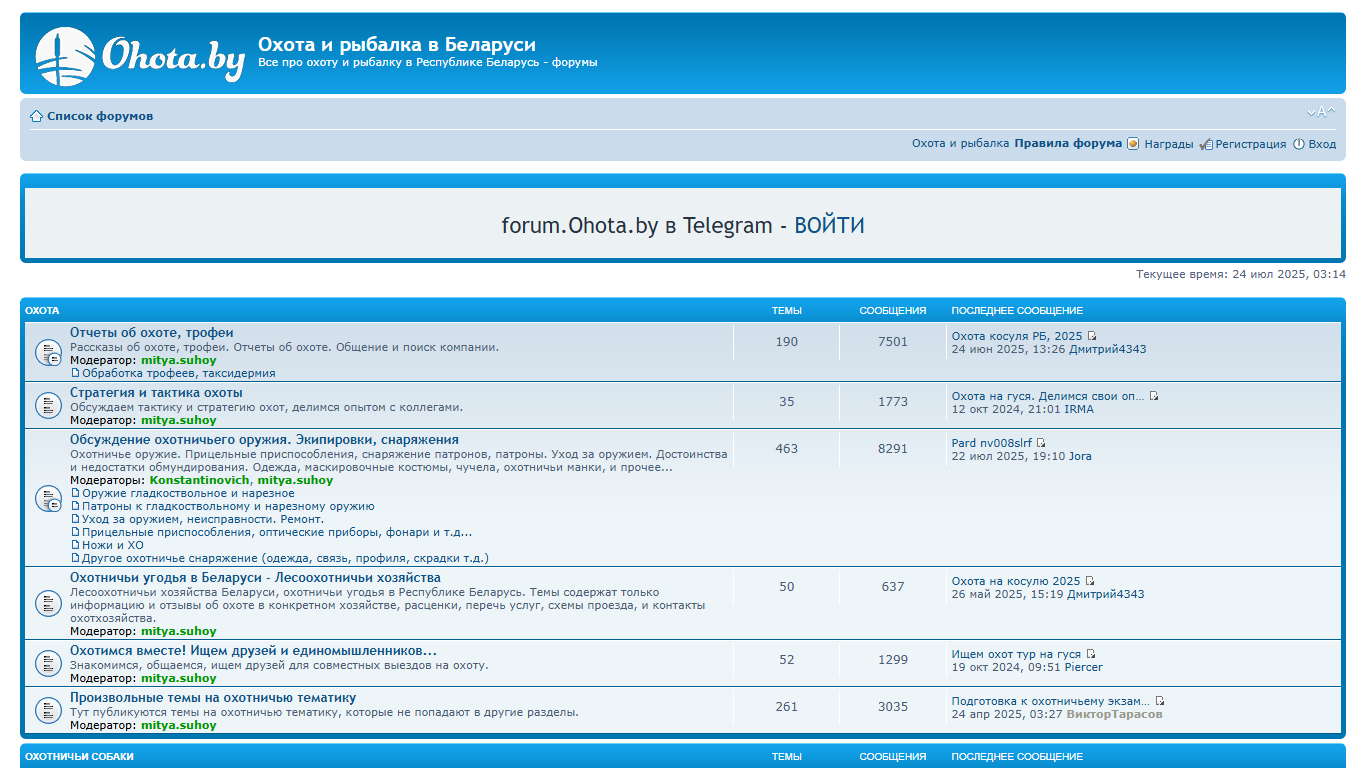Open subforum Оружие гладкоствольное и нарезное
Image resolution: width=1366 pixels, height=768 pixels.
tap(188, 493)
